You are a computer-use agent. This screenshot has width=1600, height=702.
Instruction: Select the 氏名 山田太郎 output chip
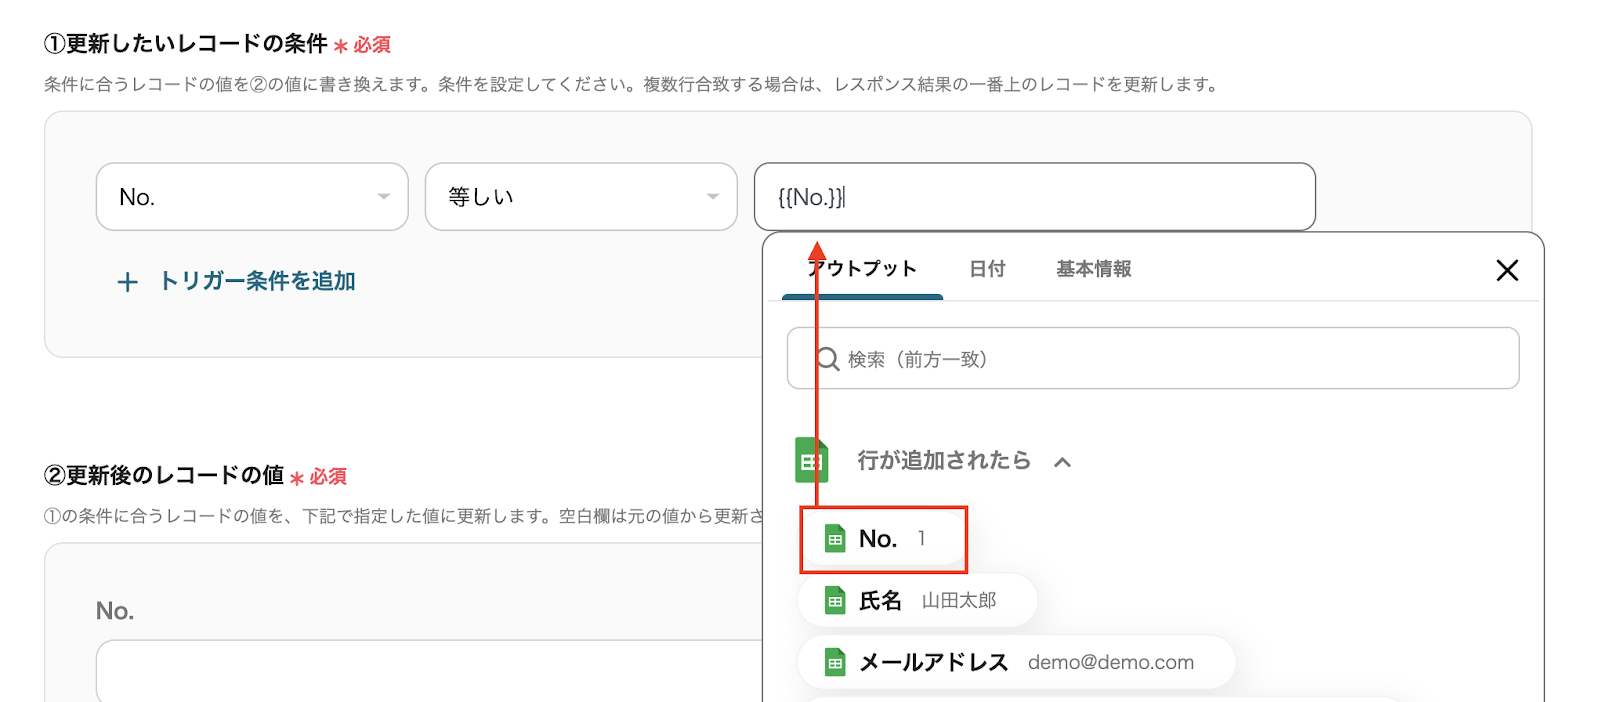(917, 601)
